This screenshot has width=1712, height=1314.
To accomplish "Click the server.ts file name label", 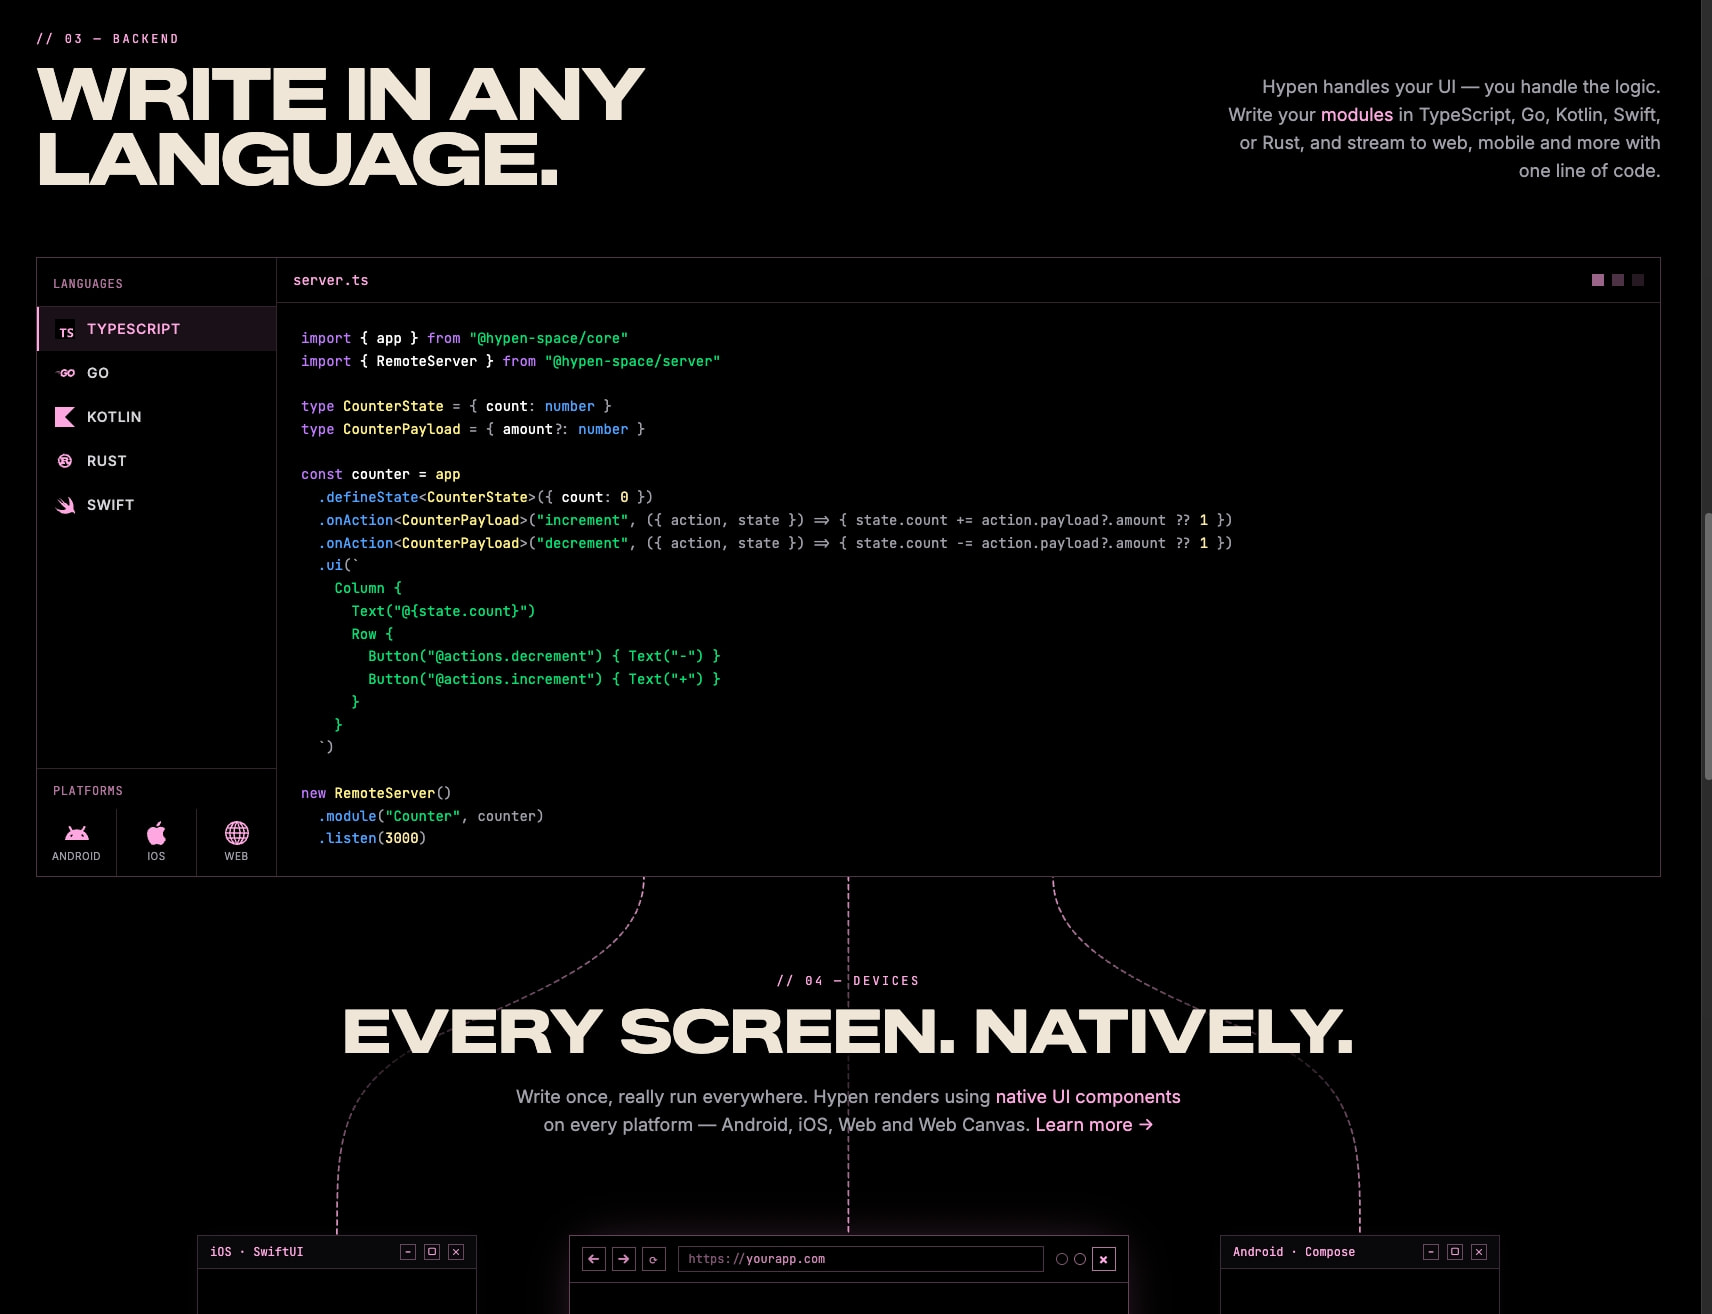I will pyautogui.click(x=331, y=281).
